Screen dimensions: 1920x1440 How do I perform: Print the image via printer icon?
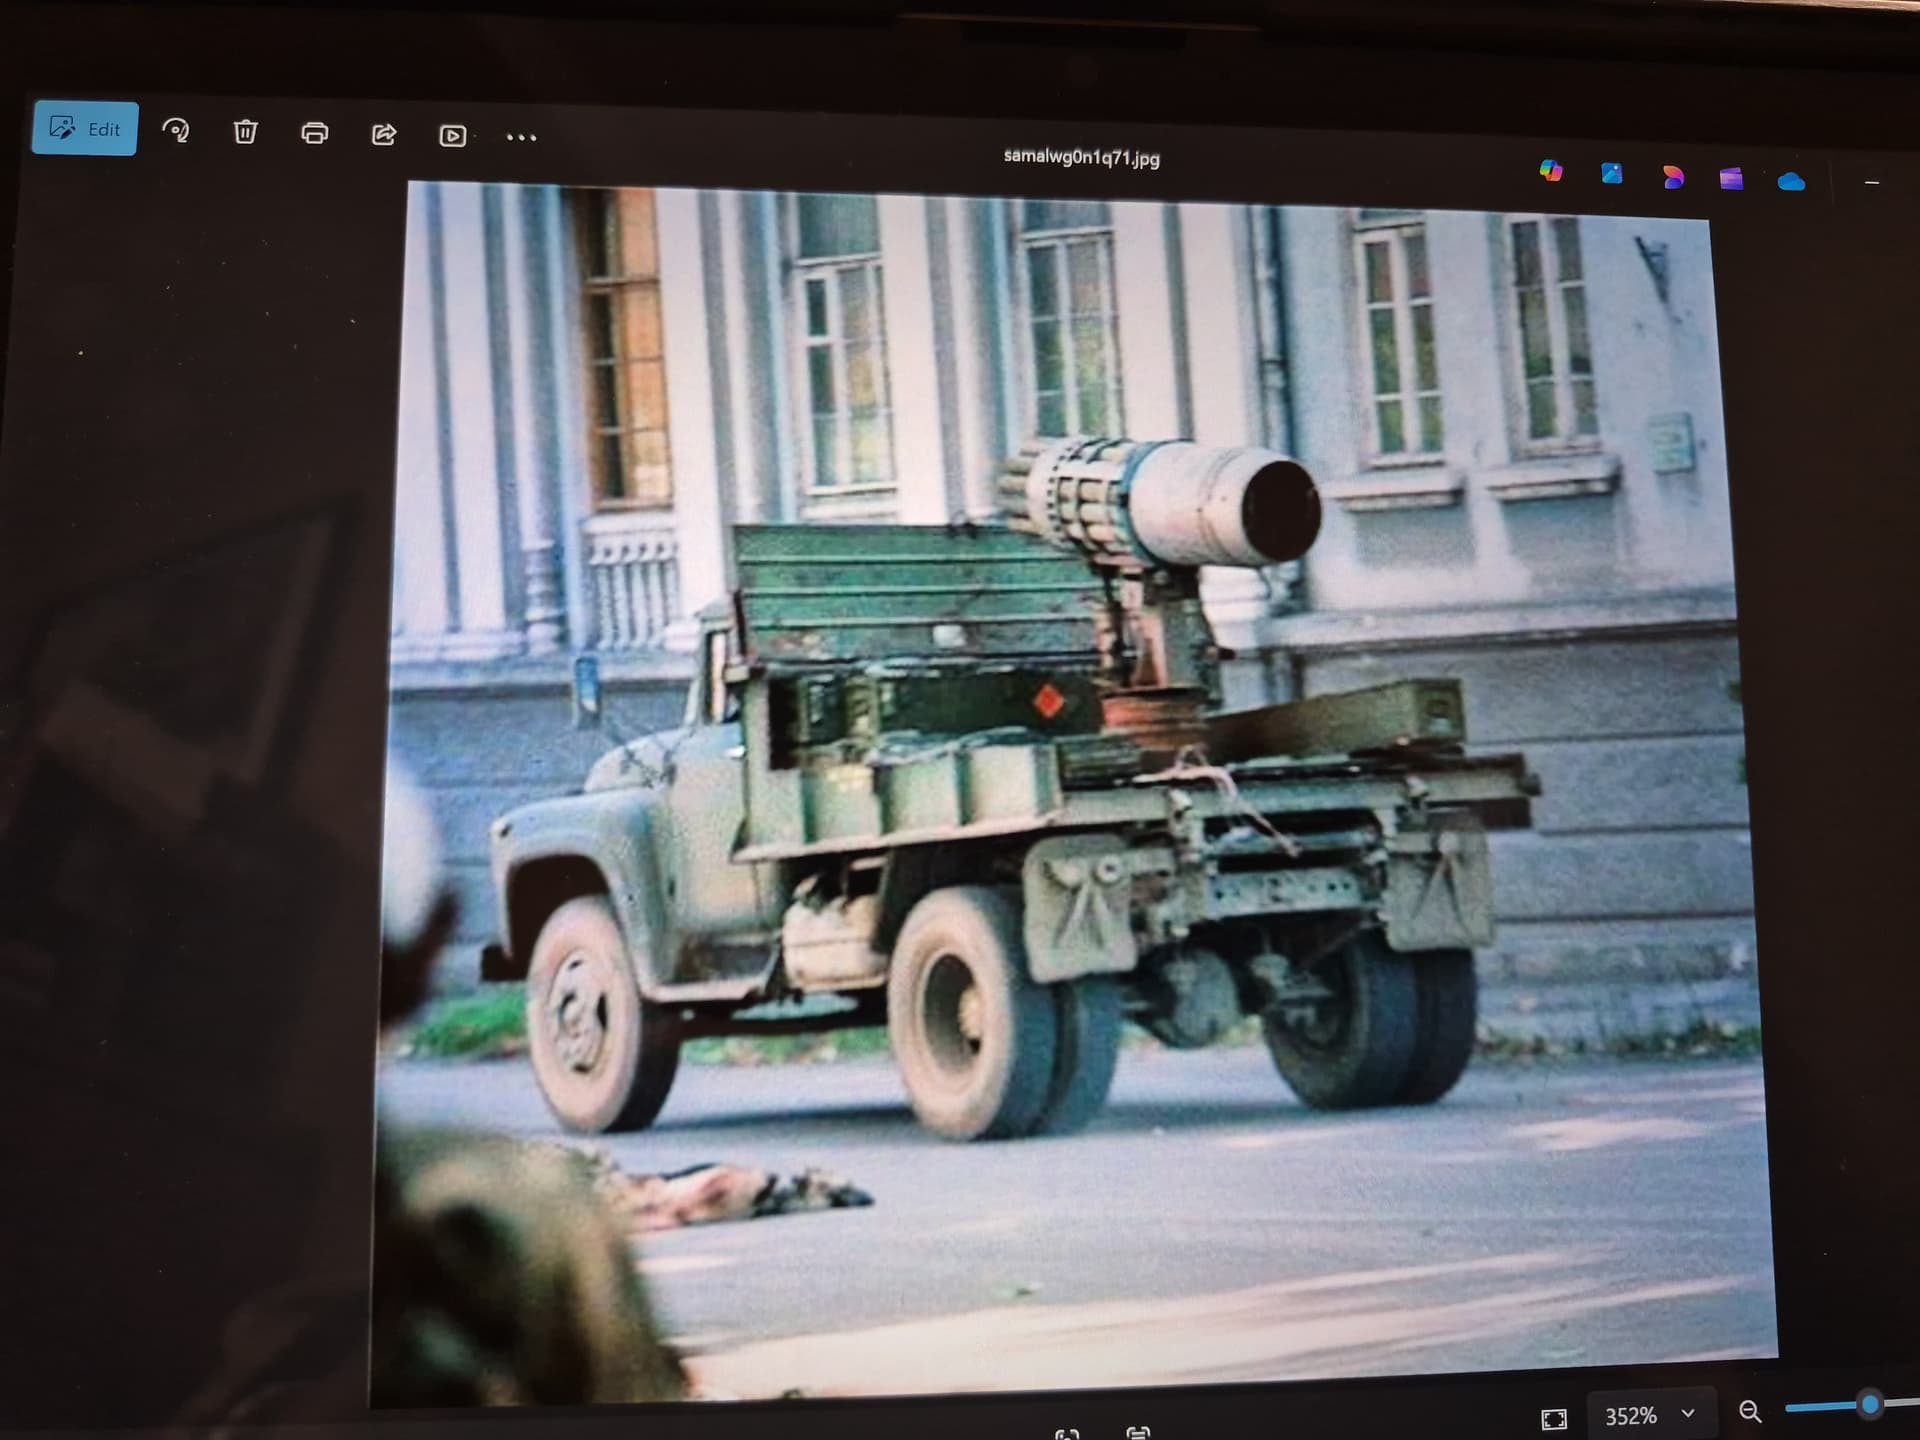coord(314,133)
